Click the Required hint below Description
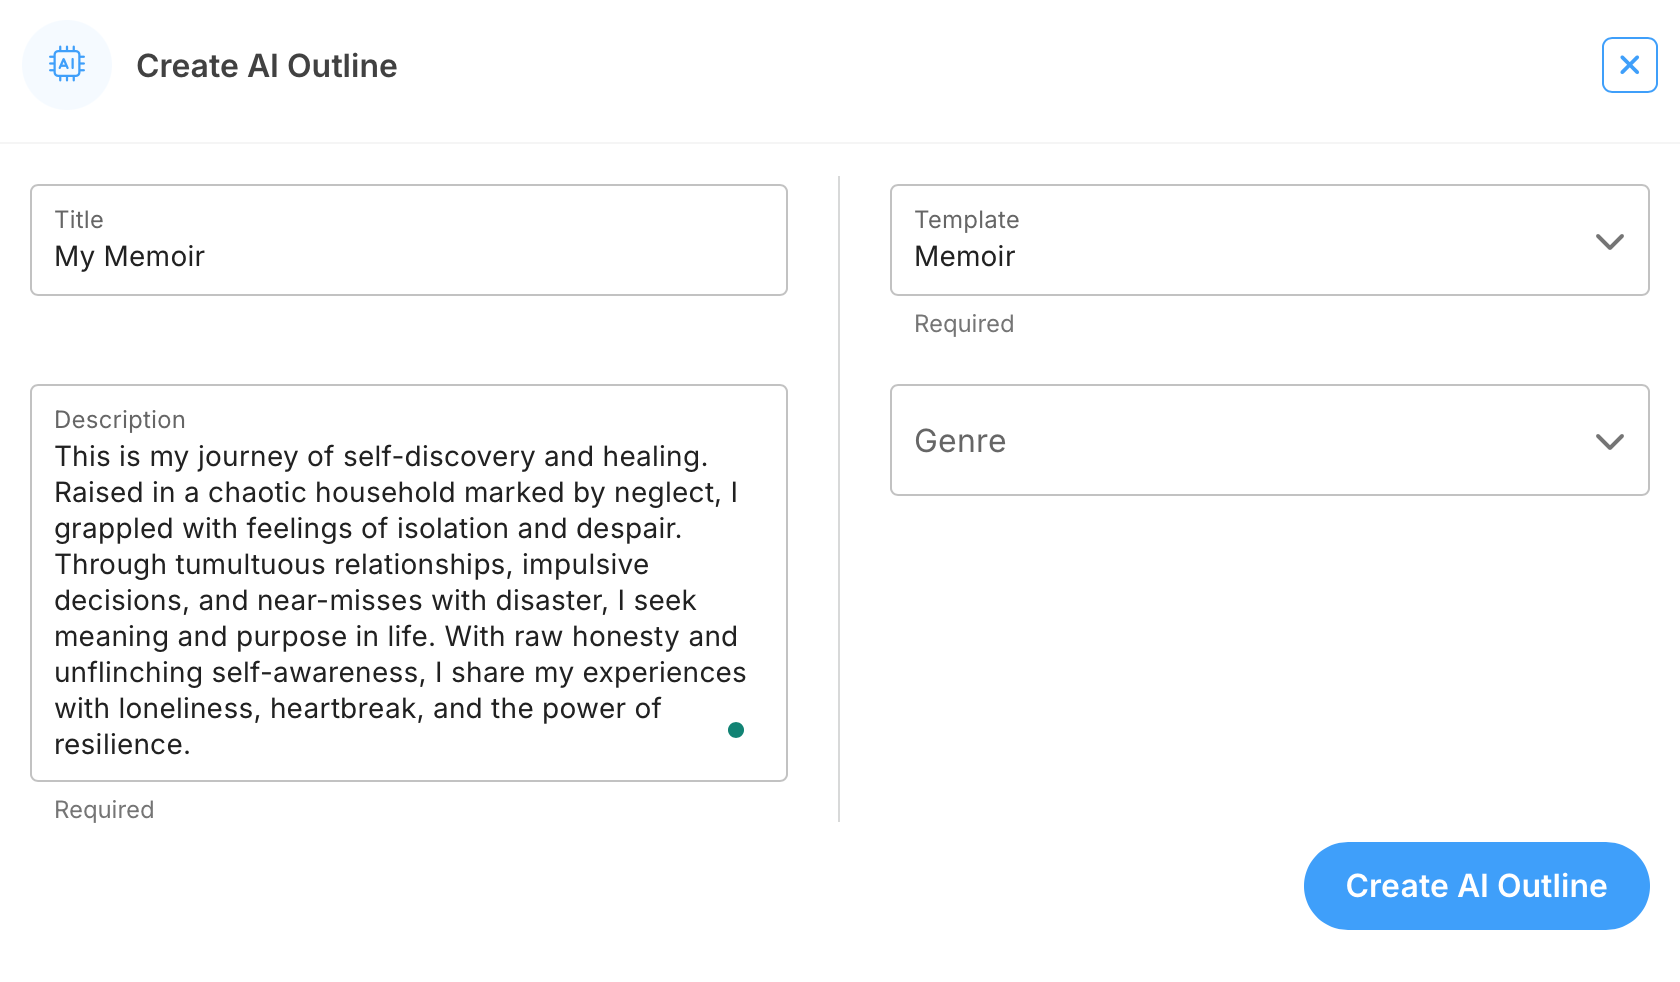This screenshot has height=982, width=1680. 104,810
